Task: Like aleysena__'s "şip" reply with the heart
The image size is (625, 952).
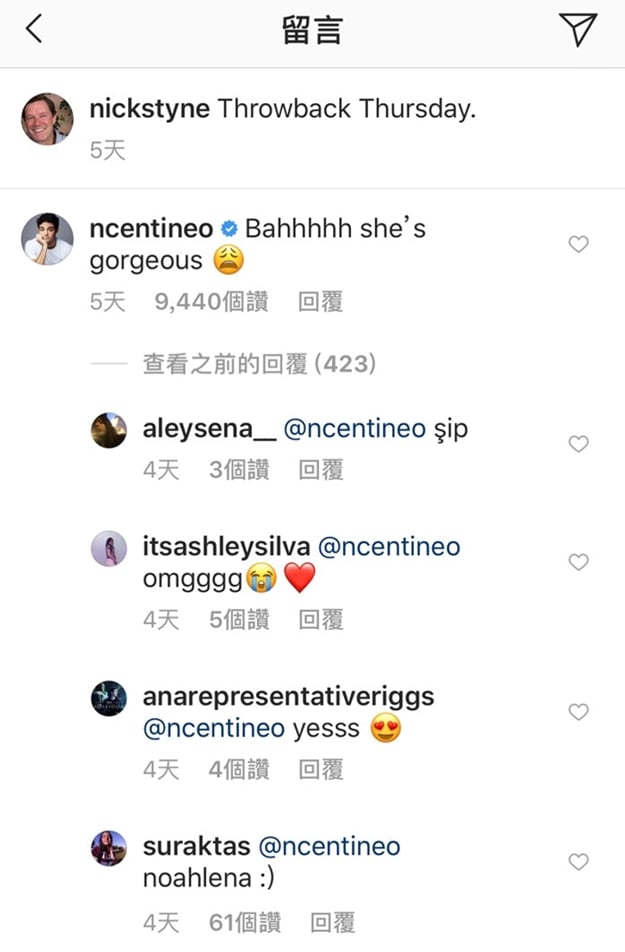Action: [578, 444]
